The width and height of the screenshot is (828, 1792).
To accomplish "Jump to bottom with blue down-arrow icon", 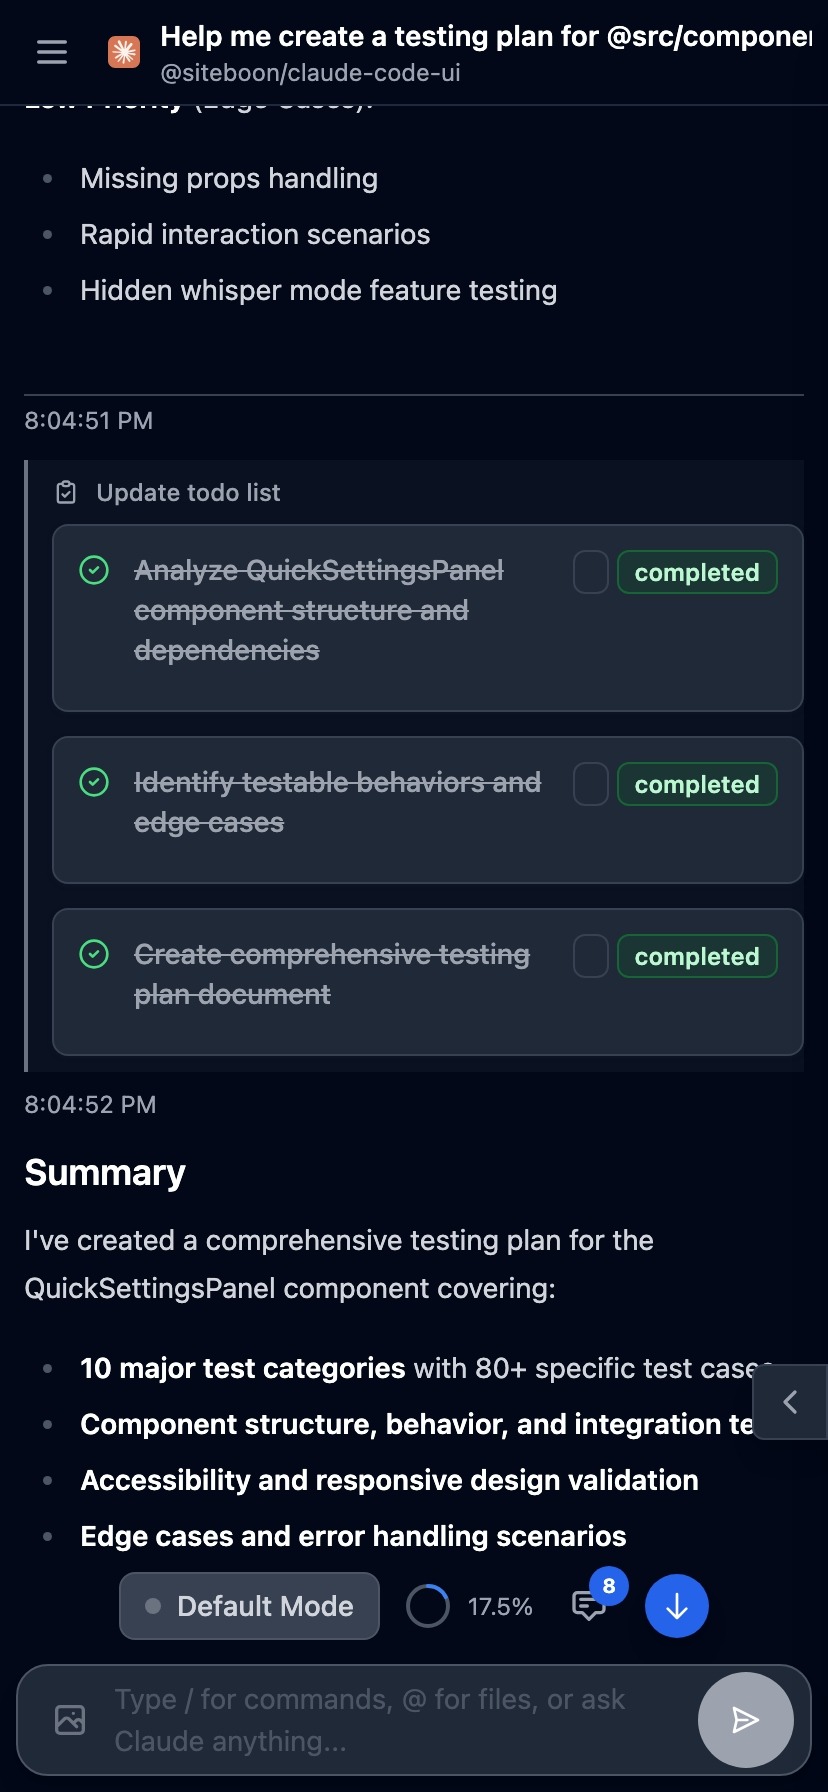I will [x=676, y=1605].
